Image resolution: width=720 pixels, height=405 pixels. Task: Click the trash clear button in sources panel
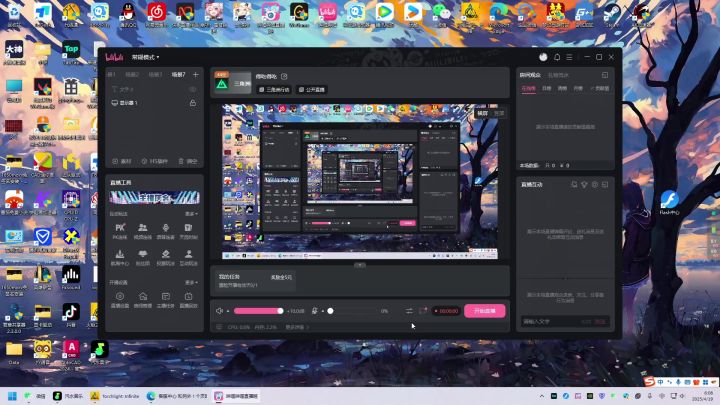[x=188, y=161]
